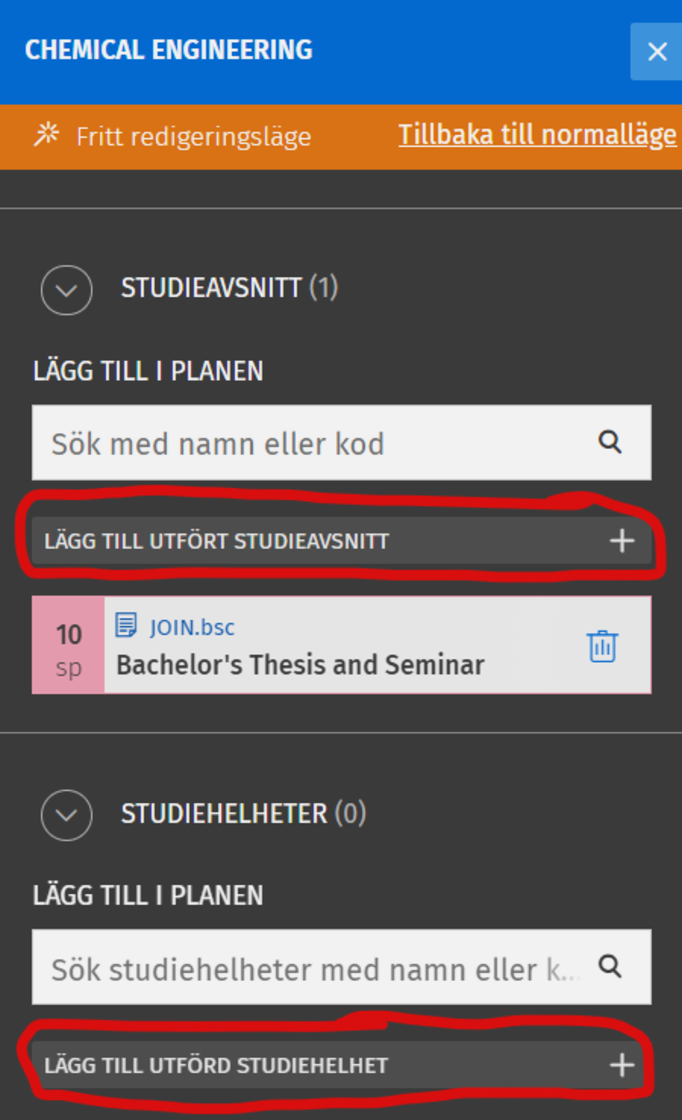The width and height of the screenshot is (682, 1120).
Task: Open the JOIN.bsc course code link
Action: point(192,627)
